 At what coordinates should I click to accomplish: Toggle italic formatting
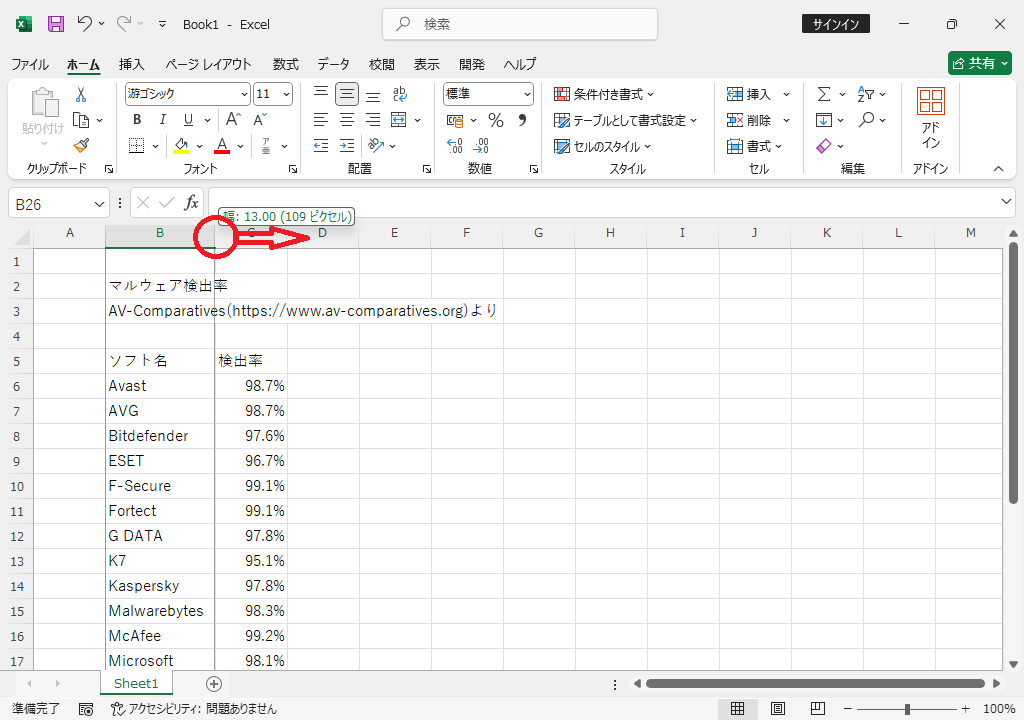click(x=162, y=120)
